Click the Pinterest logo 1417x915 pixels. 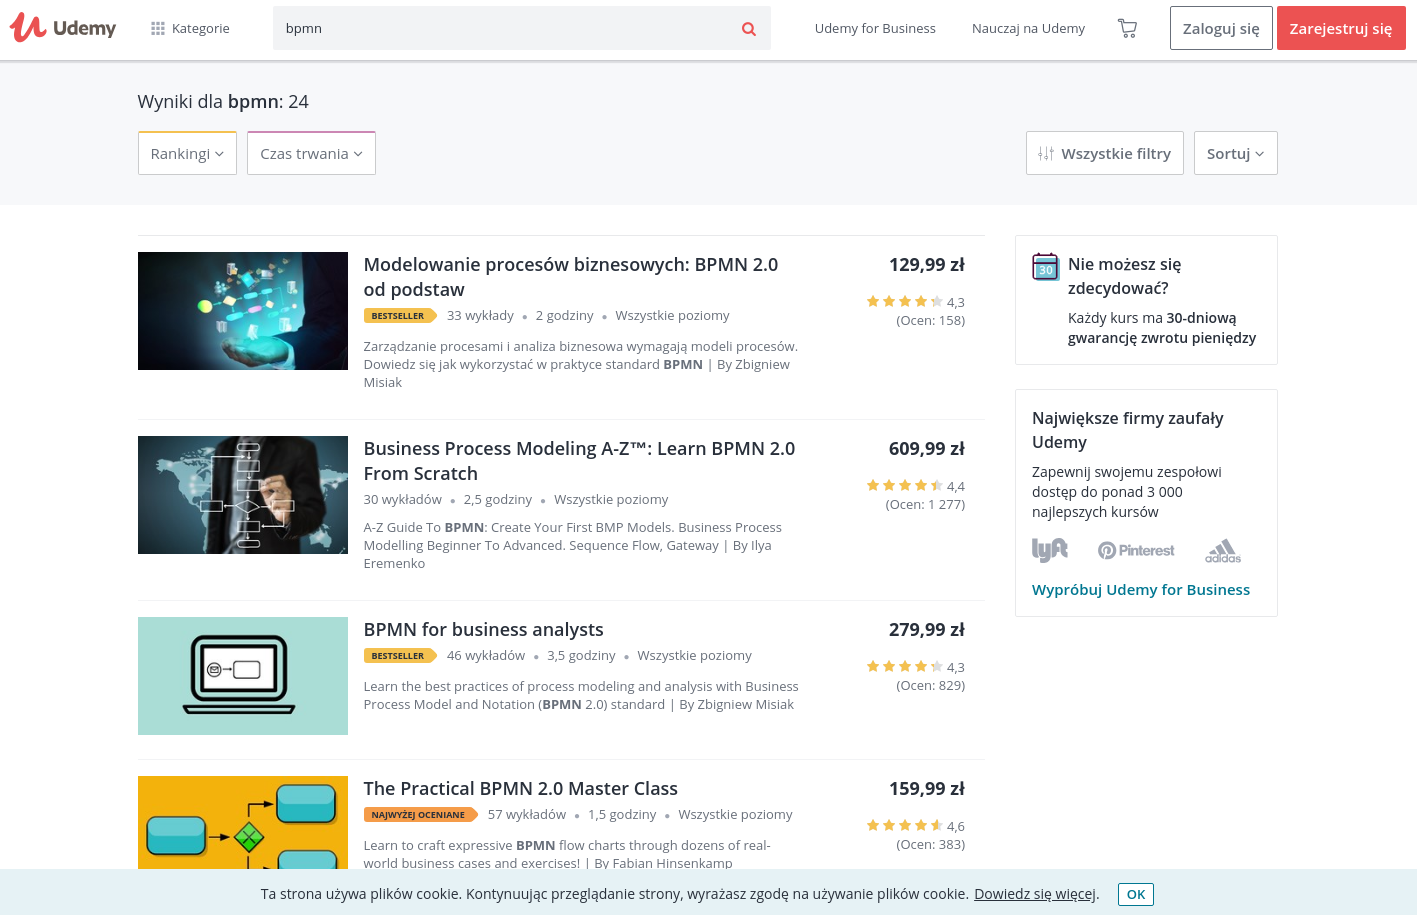[x=1136, y=550]
